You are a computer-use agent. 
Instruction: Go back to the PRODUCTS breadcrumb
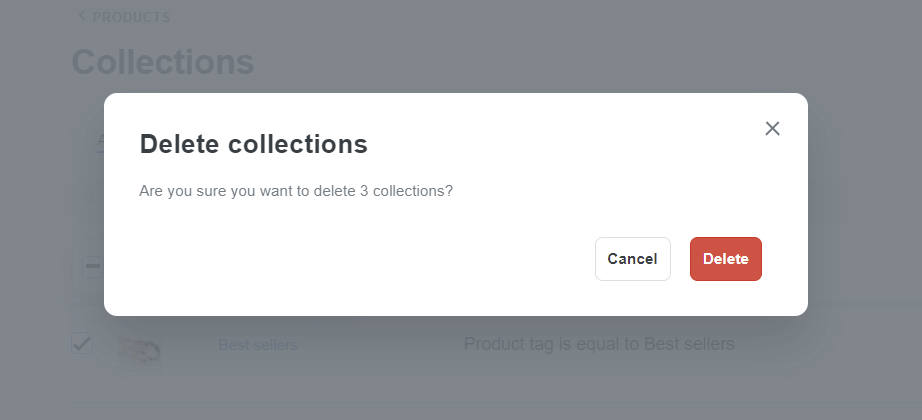pos(131,17)
